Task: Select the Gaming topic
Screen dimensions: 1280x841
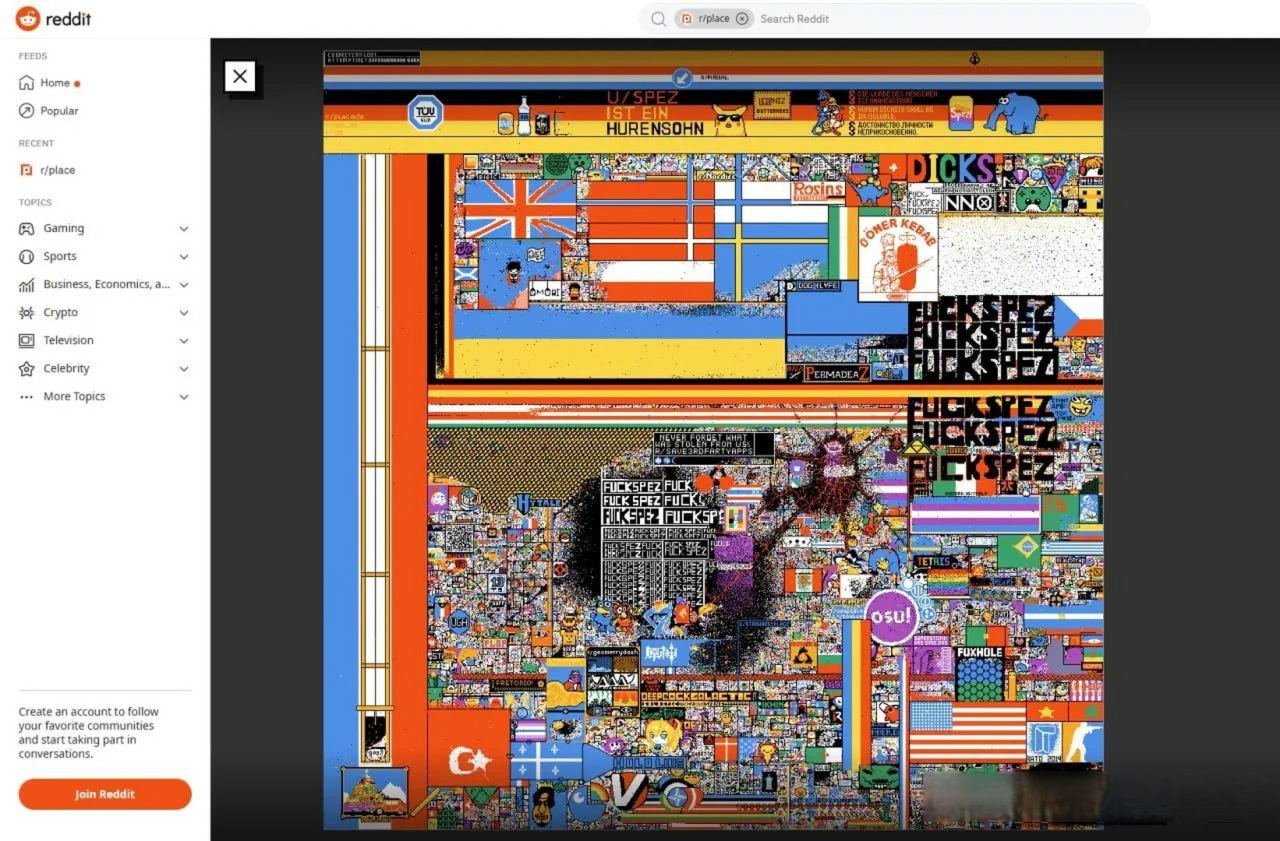Action: click(64, 229)
